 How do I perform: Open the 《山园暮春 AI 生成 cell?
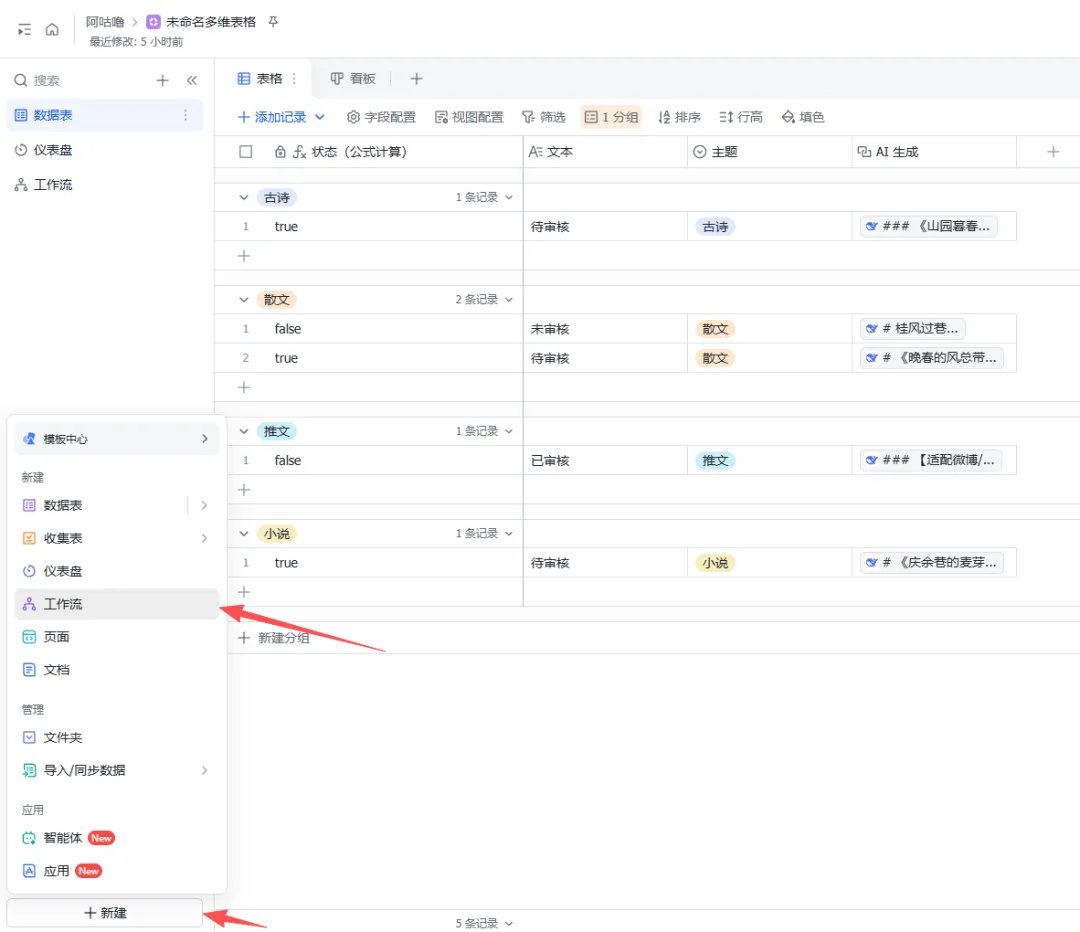tap(928, 226)
